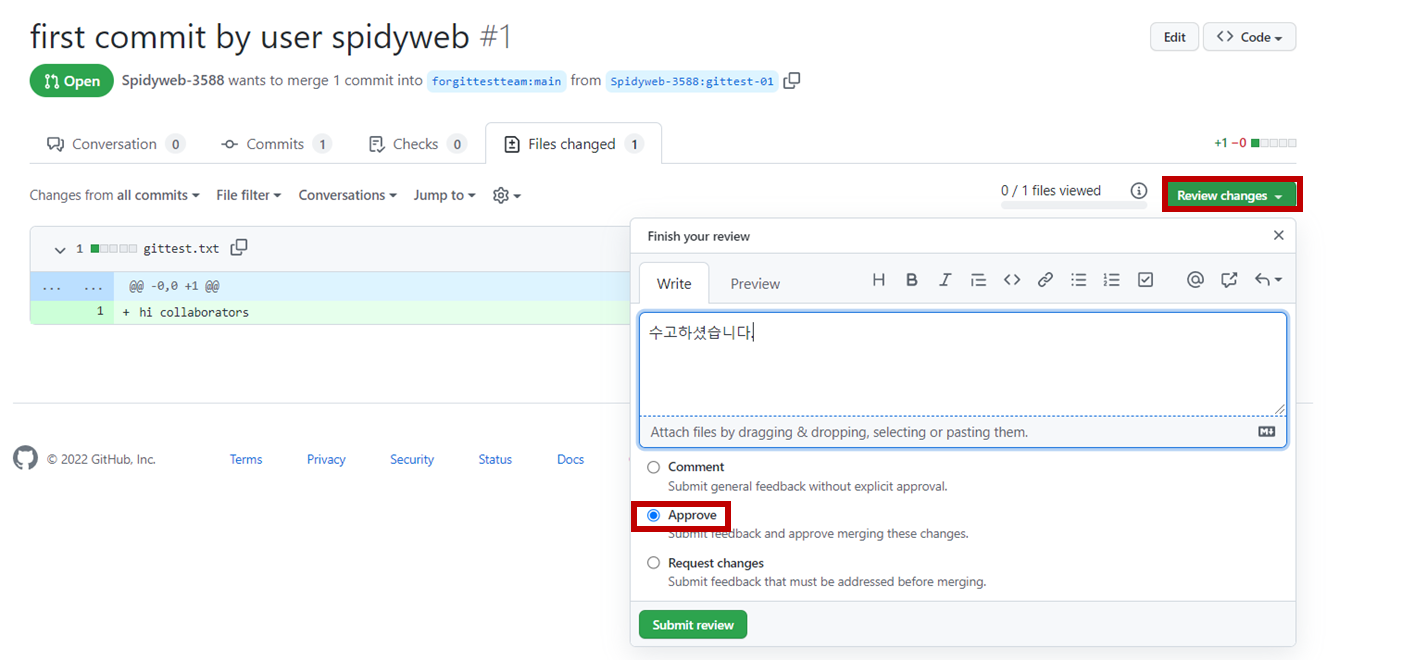Open the Terms footer link
This screenshot has height=660, width=1402.
click(246, 459)
